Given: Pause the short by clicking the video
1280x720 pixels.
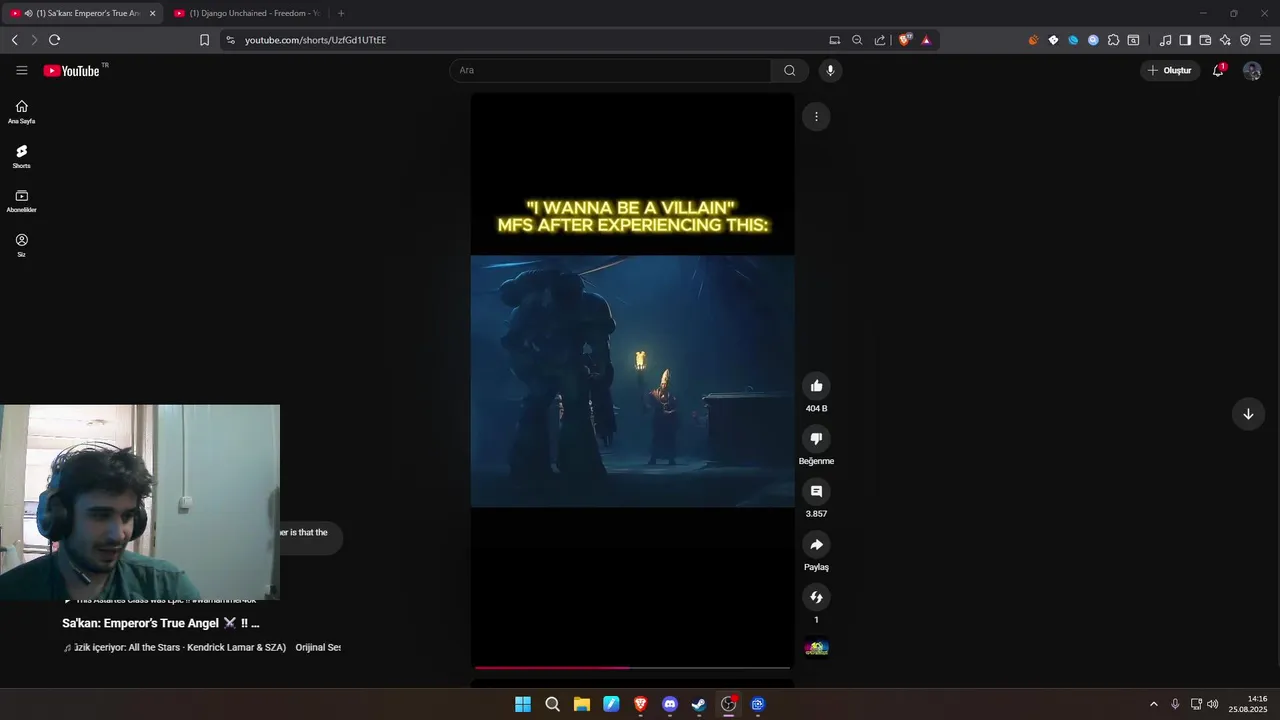Looking at the screenshot, I should click(x=632, y=380).
